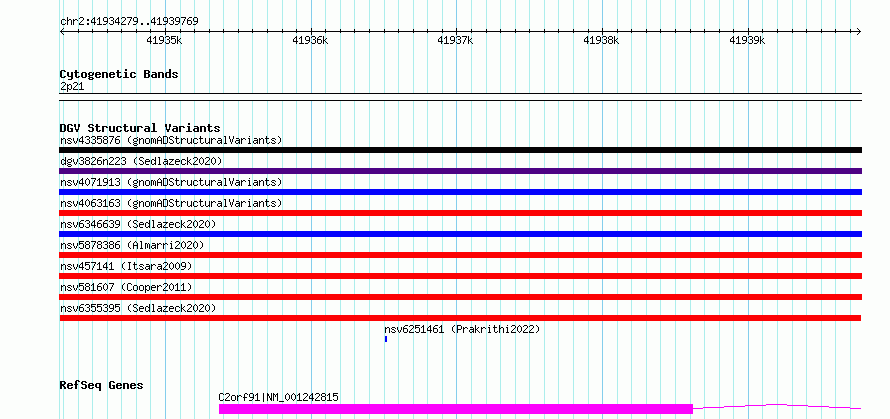Click the right arrow of the ruler
The width and height of the screenshot is (890, 419).
pos(859,31)
